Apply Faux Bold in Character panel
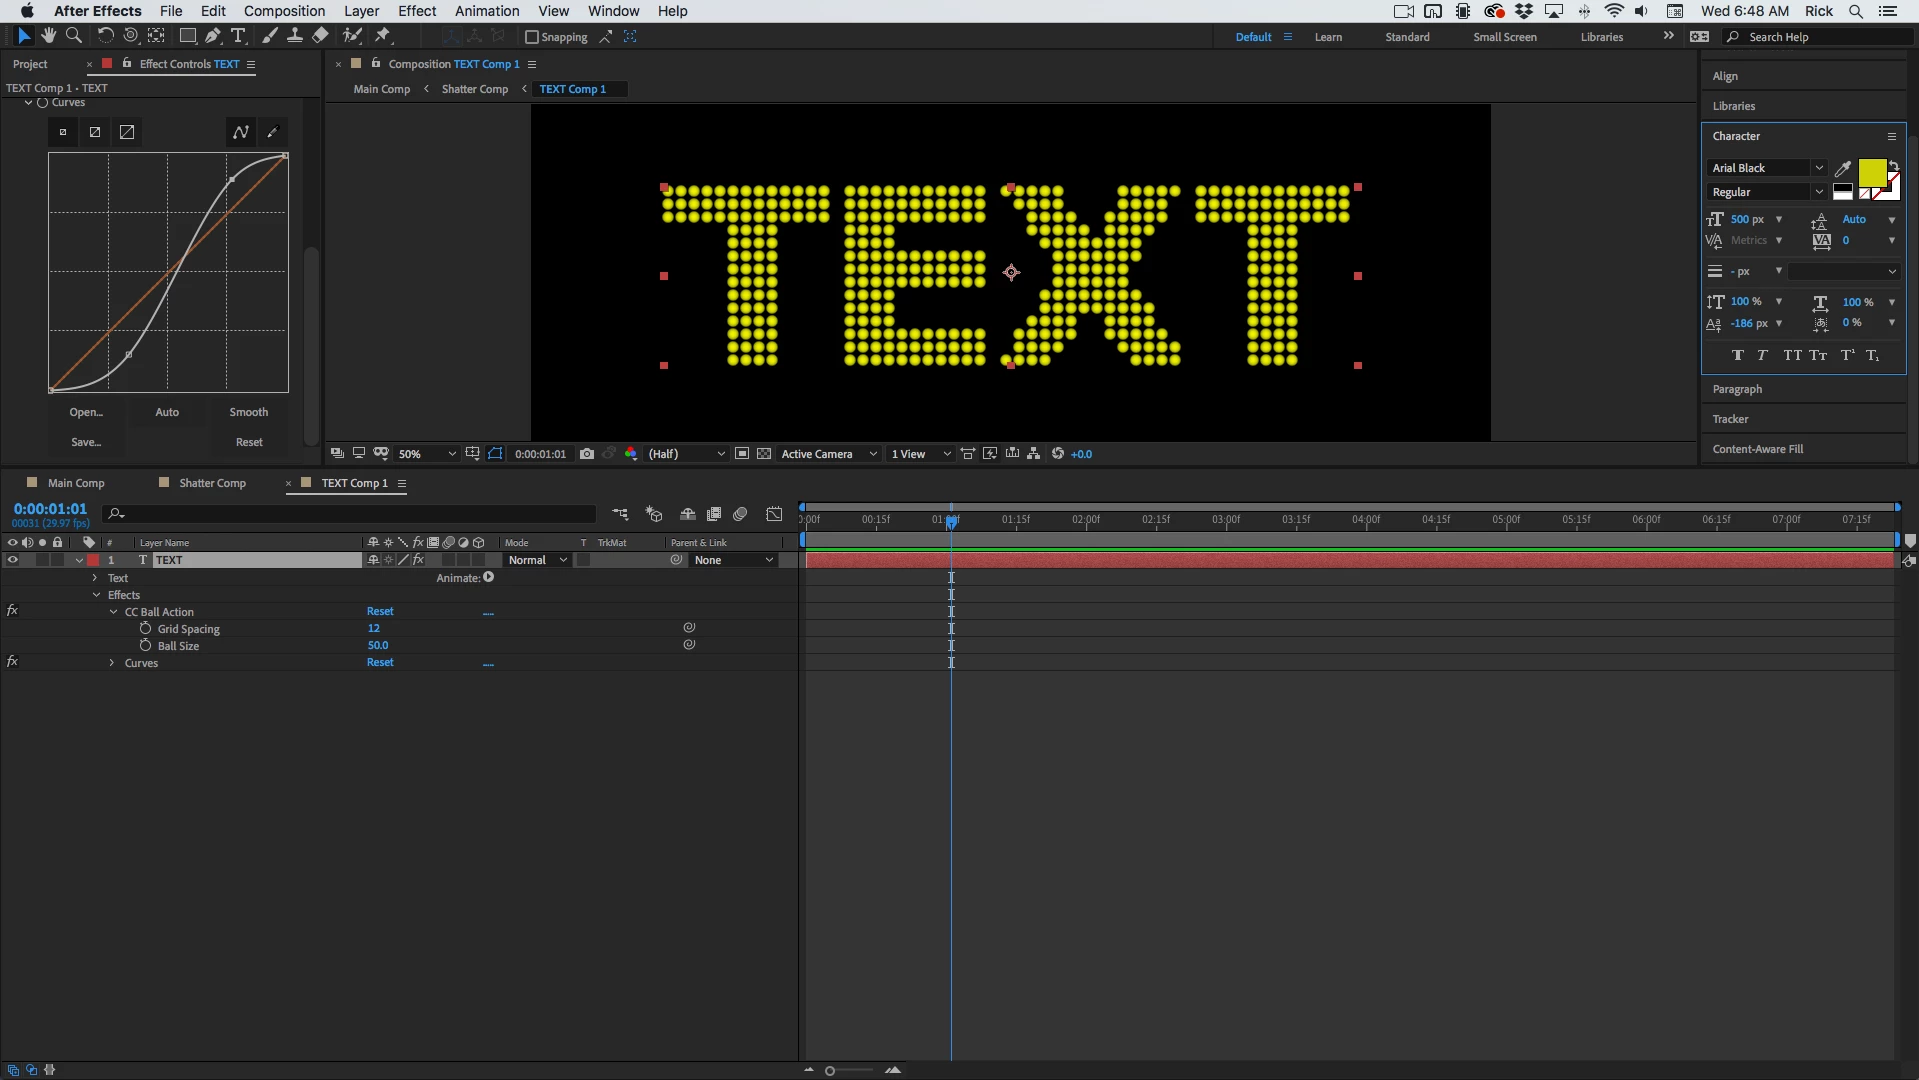The width and height of the screenshot is (1919, 1080). coord(1738,356)
